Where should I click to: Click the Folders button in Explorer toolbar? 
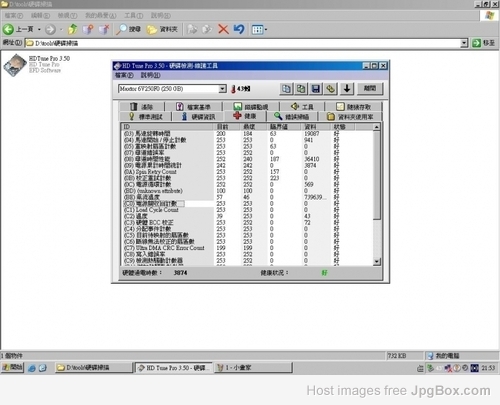162,29
